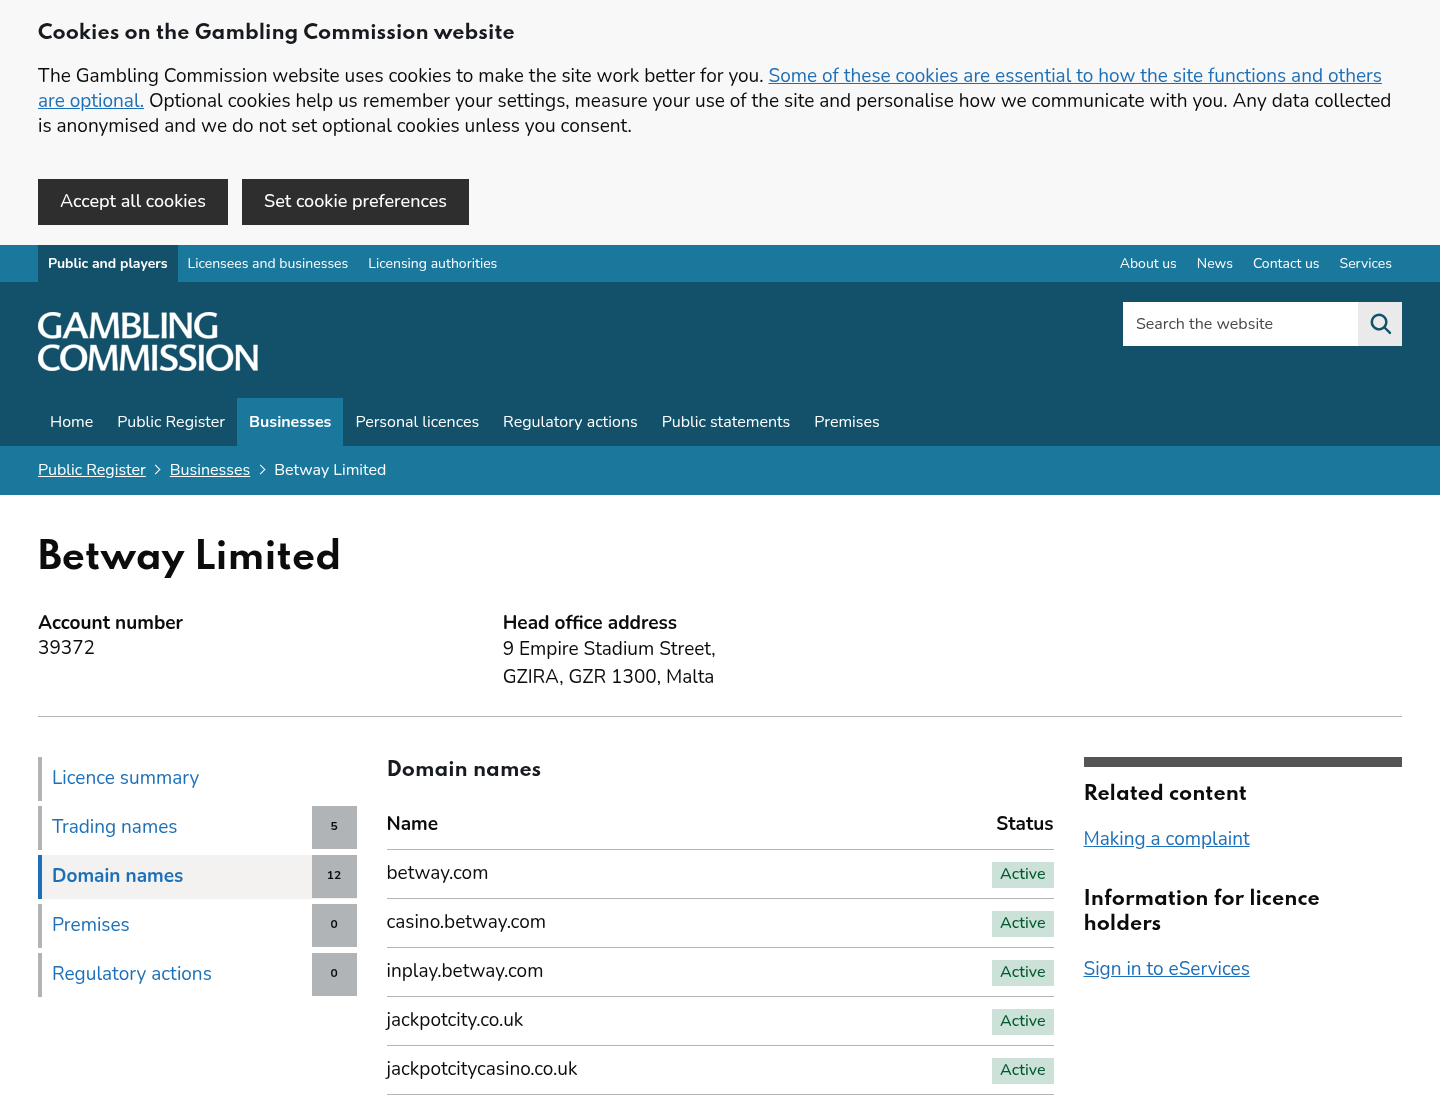1440x1100 pixels.
Task: Click the GZIRA, GZR 1300, Malta line
Action: click(x=608, y=677)
